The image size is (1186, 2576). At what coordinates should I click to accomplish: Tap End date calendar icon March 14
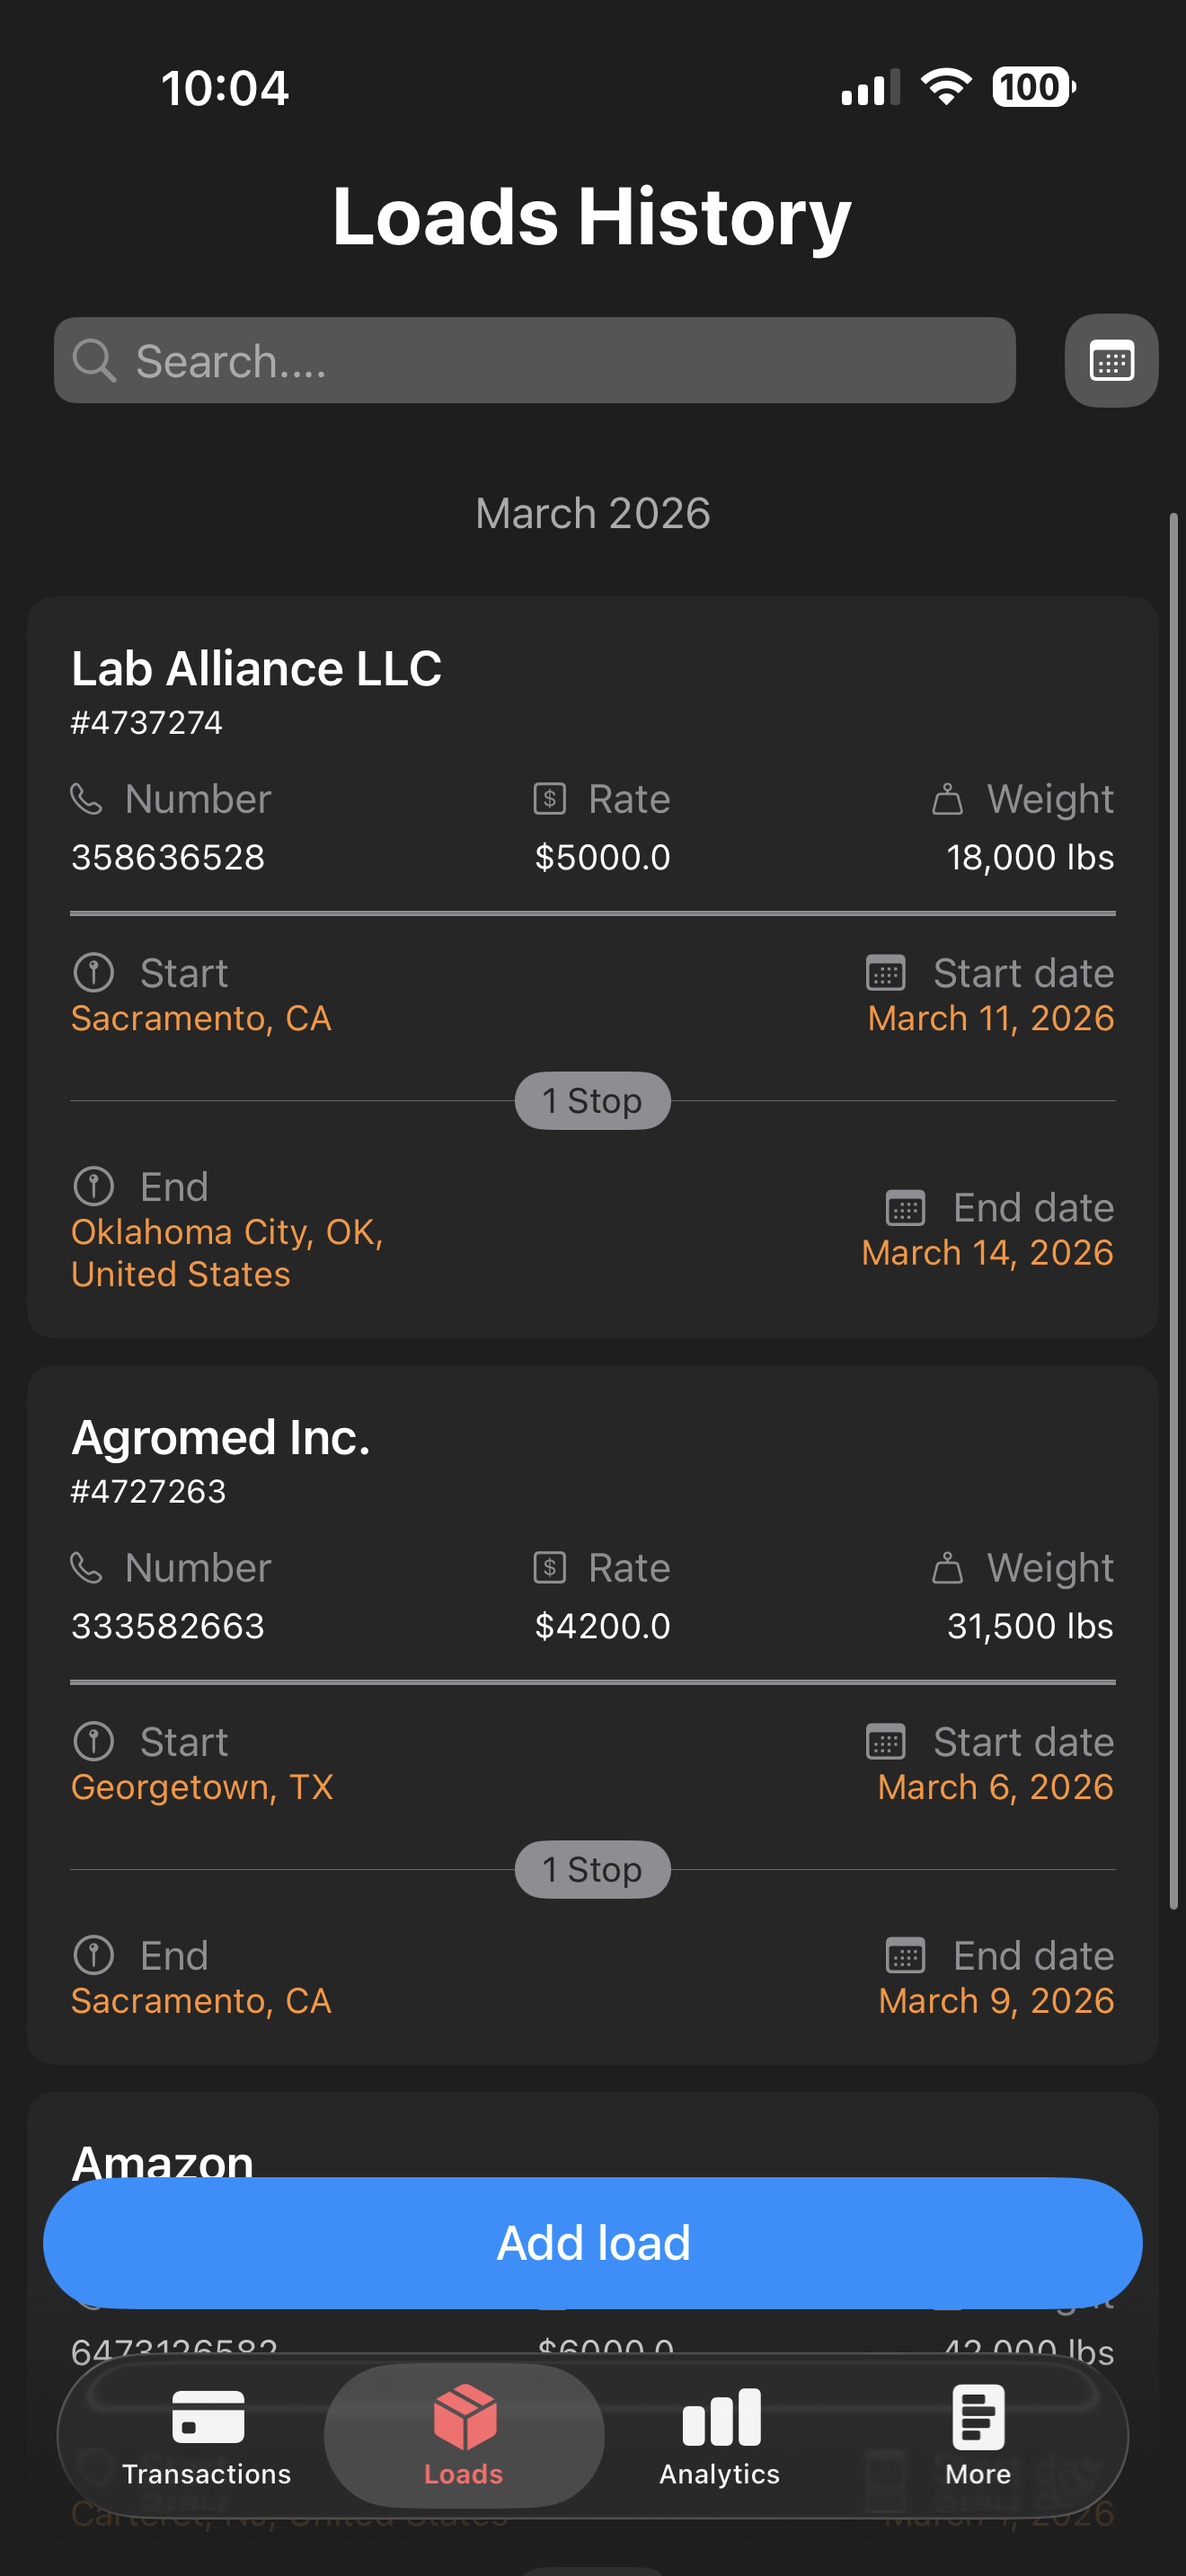(905, 1208)
